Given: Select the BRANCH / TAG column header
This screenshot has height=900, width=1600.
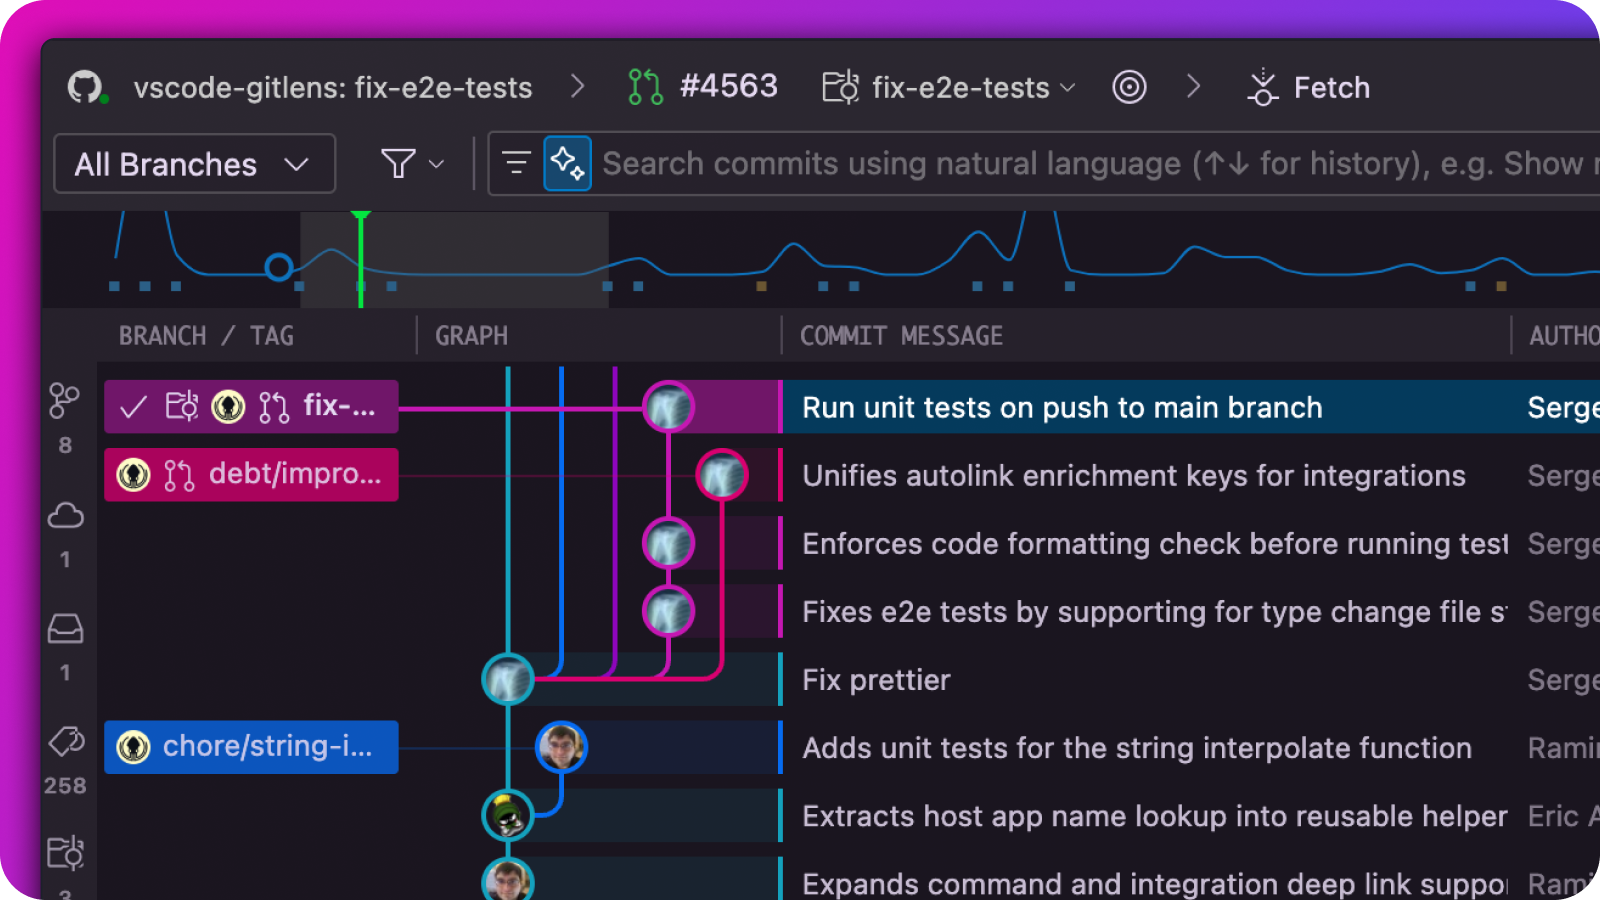Looking at the screenshot, I should [206, 336].
